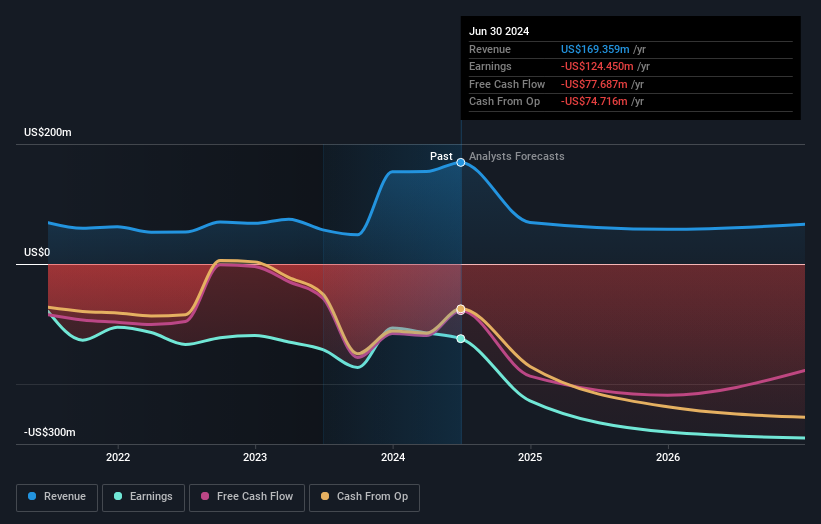The width and height of the screenshot is (821, 524).
Task: Click the US$200m y-axis label
Action: tap(48, 132)
